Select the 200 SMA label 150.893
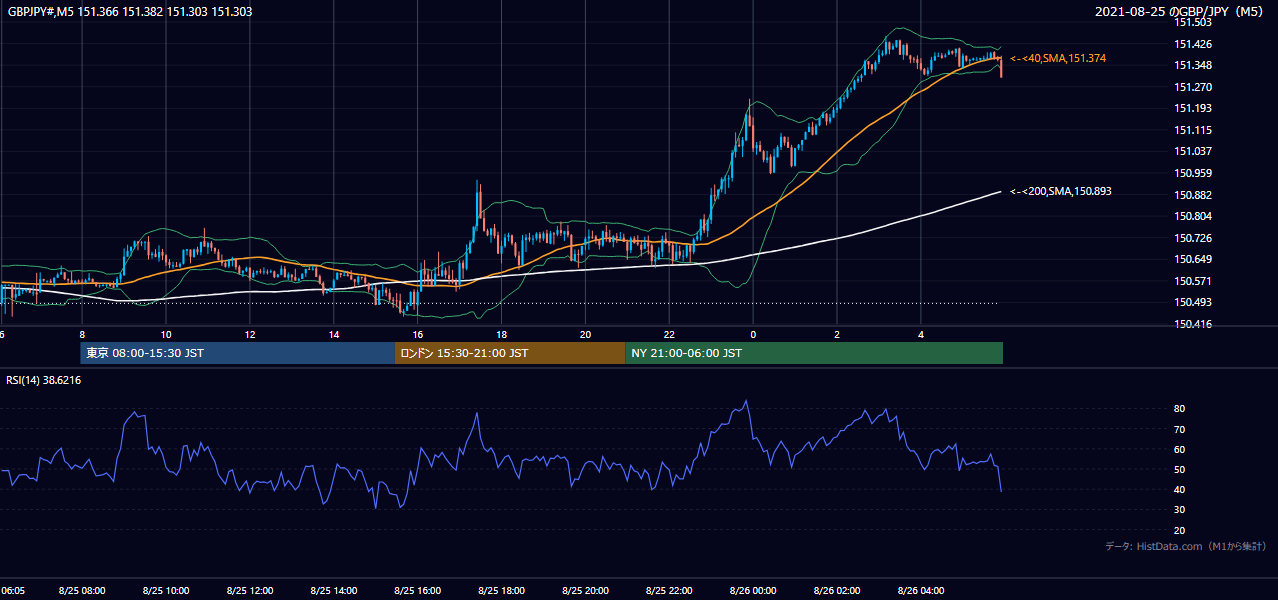The height and width of the screenshot is (600, 1278). coord(1061,191)
